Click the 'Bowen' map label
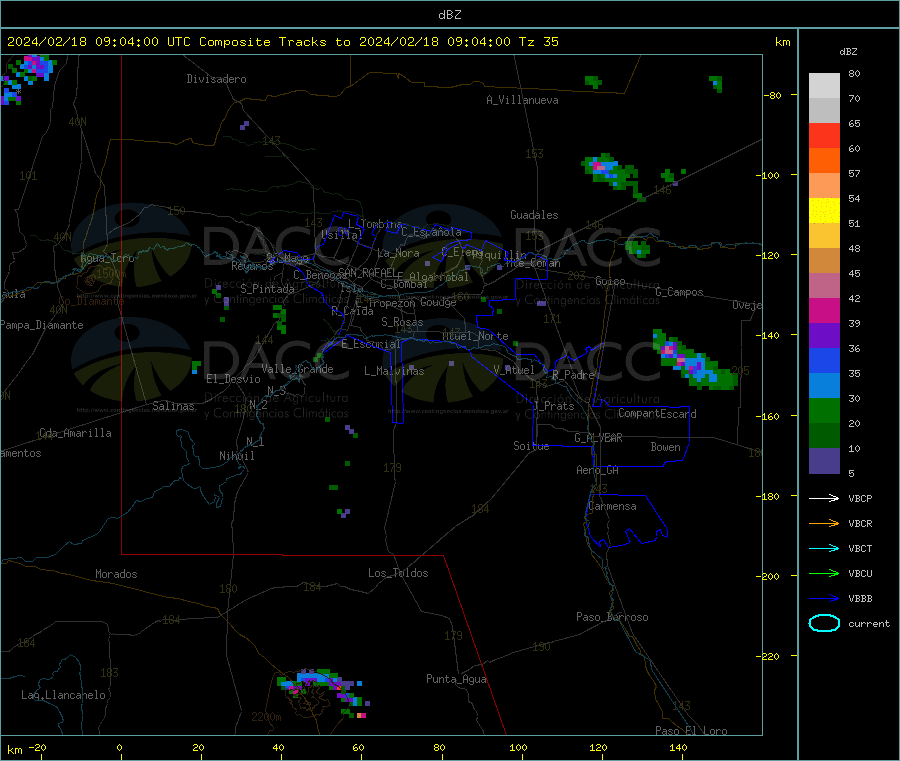The width and height of the screenshot is (900, 761). 665,447
